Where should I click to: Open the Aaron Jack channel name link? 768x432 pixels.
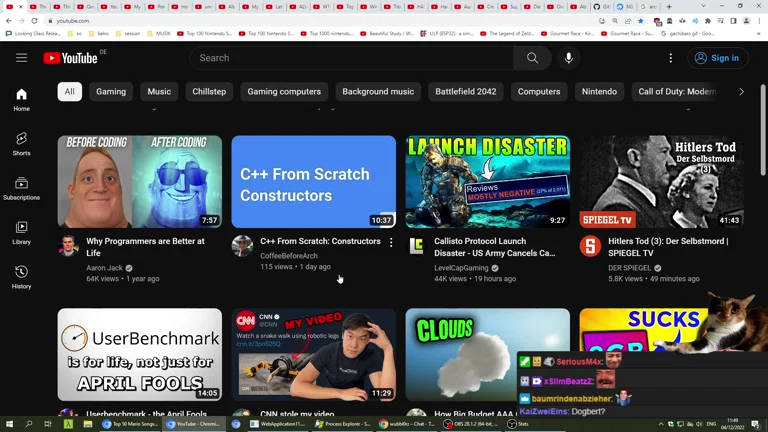[x=104, y=268]
